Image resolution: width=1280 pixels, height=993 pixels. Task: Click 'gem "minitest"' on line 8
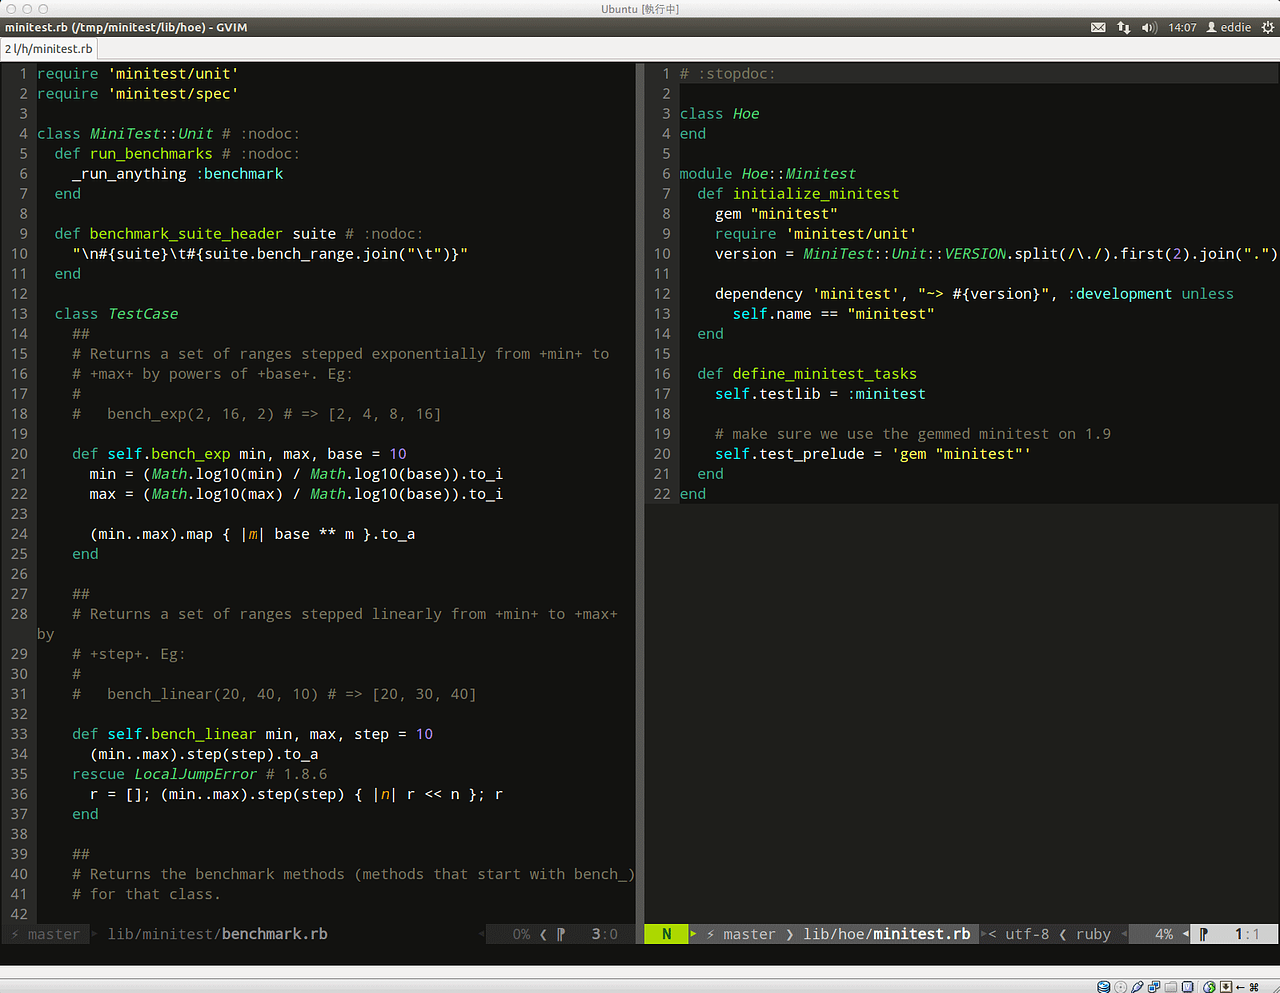pos(776,214)
